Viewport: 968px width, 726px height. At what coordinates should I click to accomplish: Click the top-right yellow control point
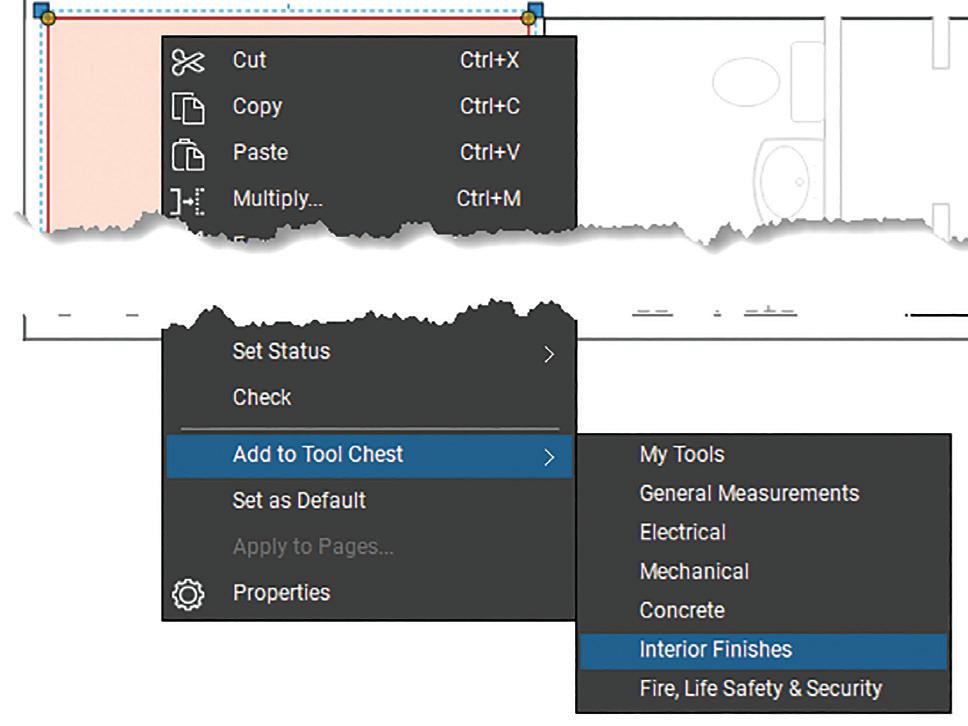528,17
